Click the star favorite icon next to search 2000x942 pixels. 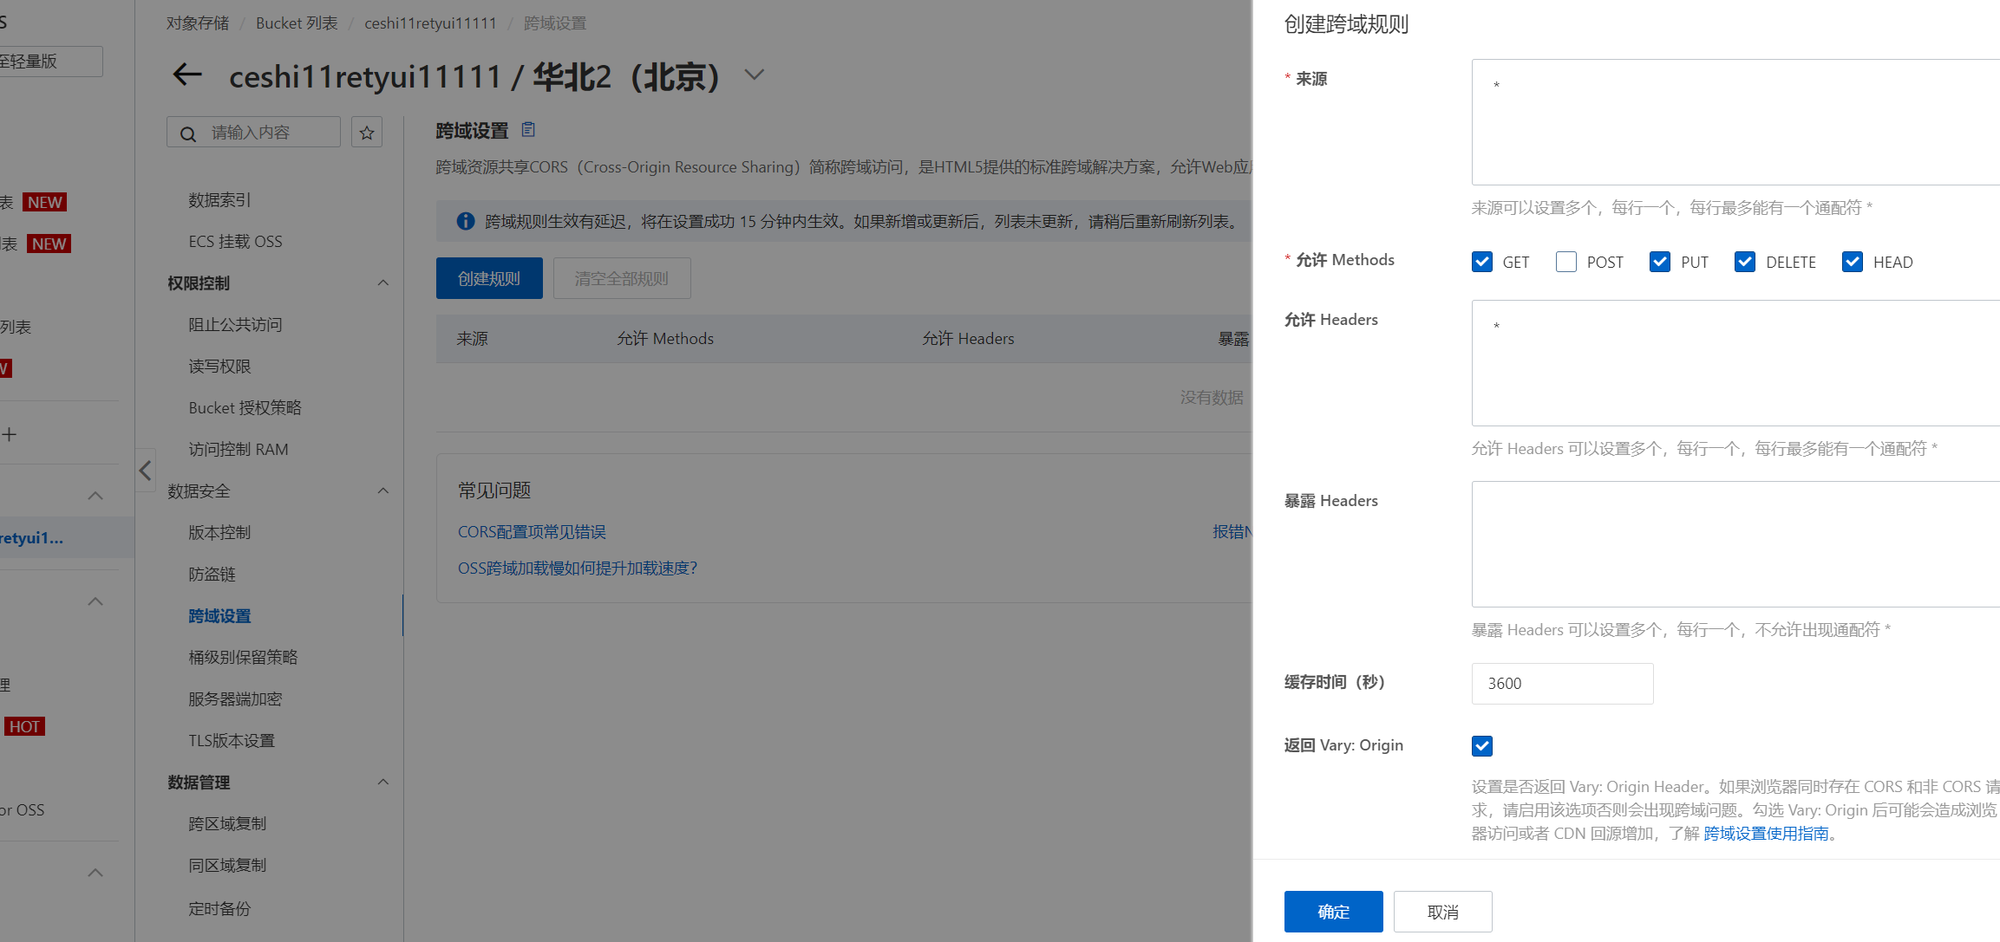coord(367,132)
